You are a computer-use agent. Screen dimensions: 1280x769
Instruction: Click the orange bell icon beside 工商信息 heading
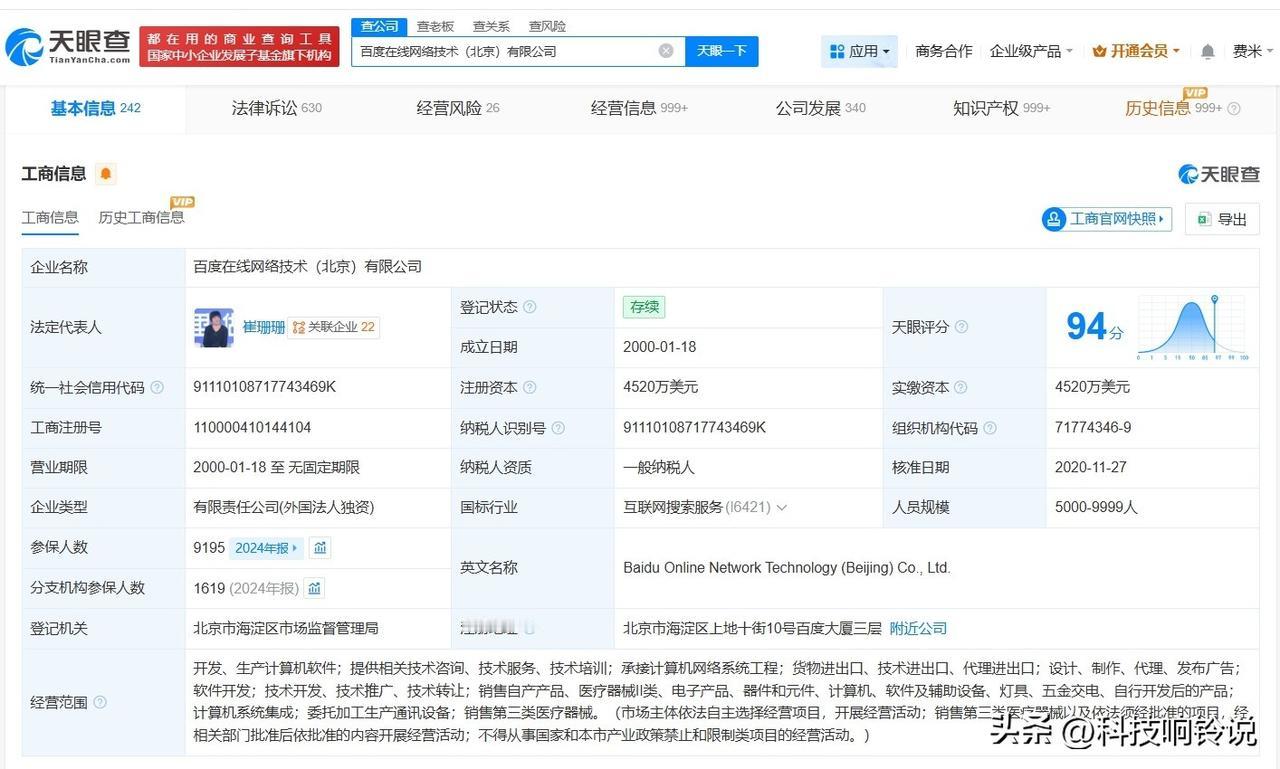(x=106, y=174)
